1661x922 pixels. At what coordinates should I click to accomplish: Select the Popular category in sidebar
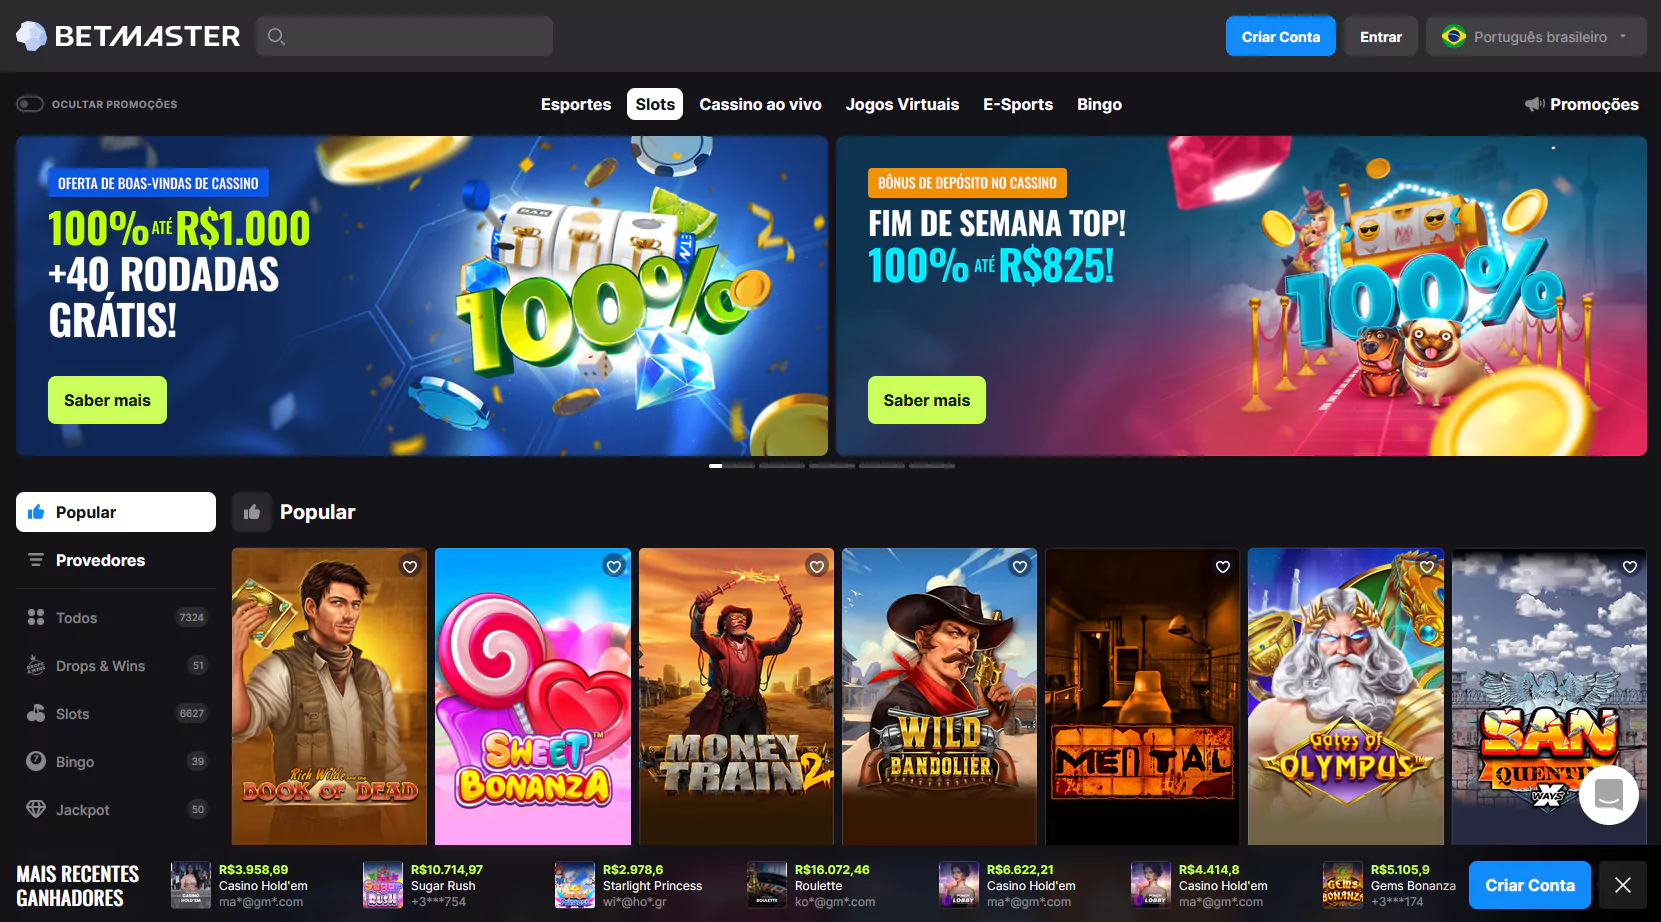[116, 512]
